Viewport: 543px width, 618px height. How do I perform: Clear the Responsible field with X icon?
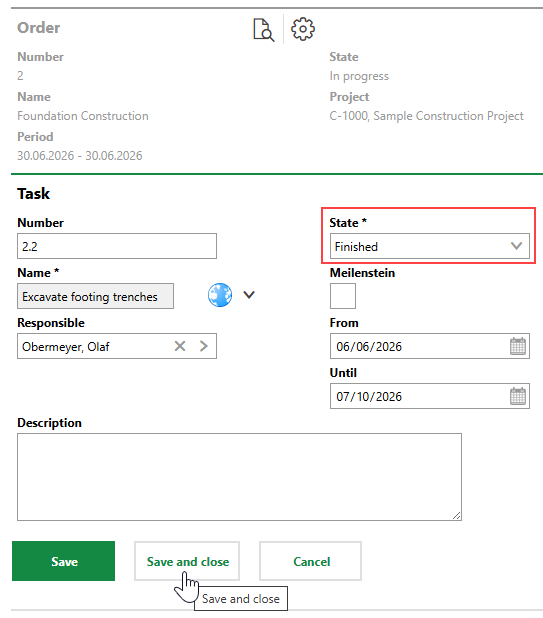(x=180, y=346)
